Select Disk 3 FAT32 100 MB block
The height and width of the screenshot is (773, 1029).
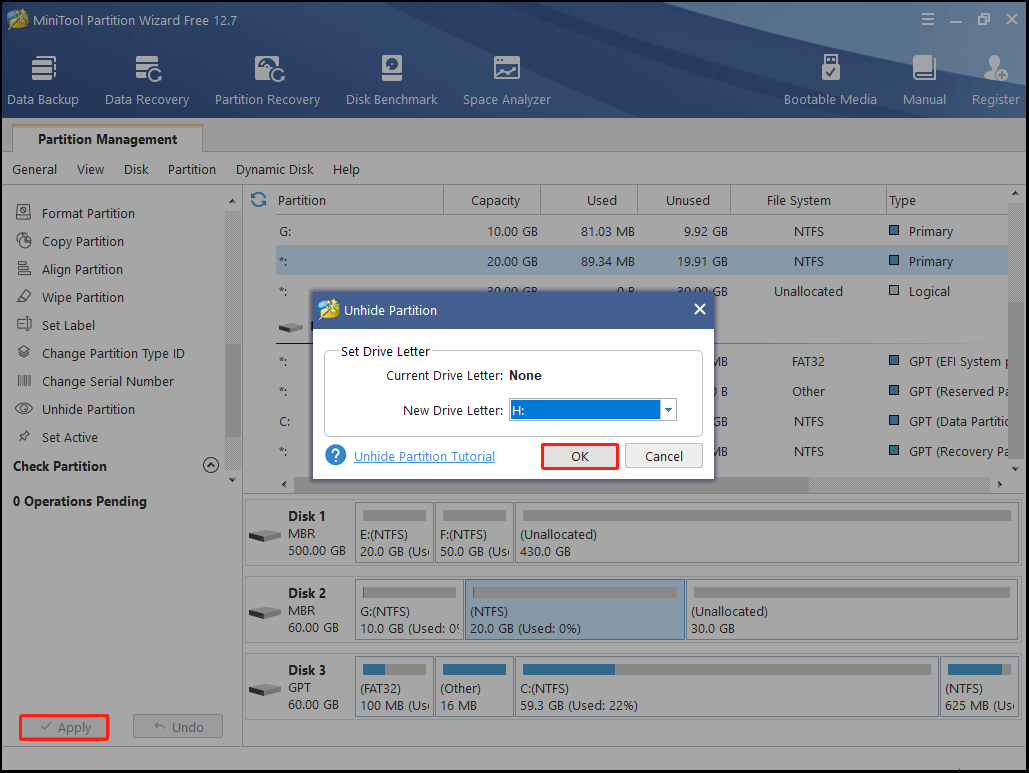pos(394,686)
